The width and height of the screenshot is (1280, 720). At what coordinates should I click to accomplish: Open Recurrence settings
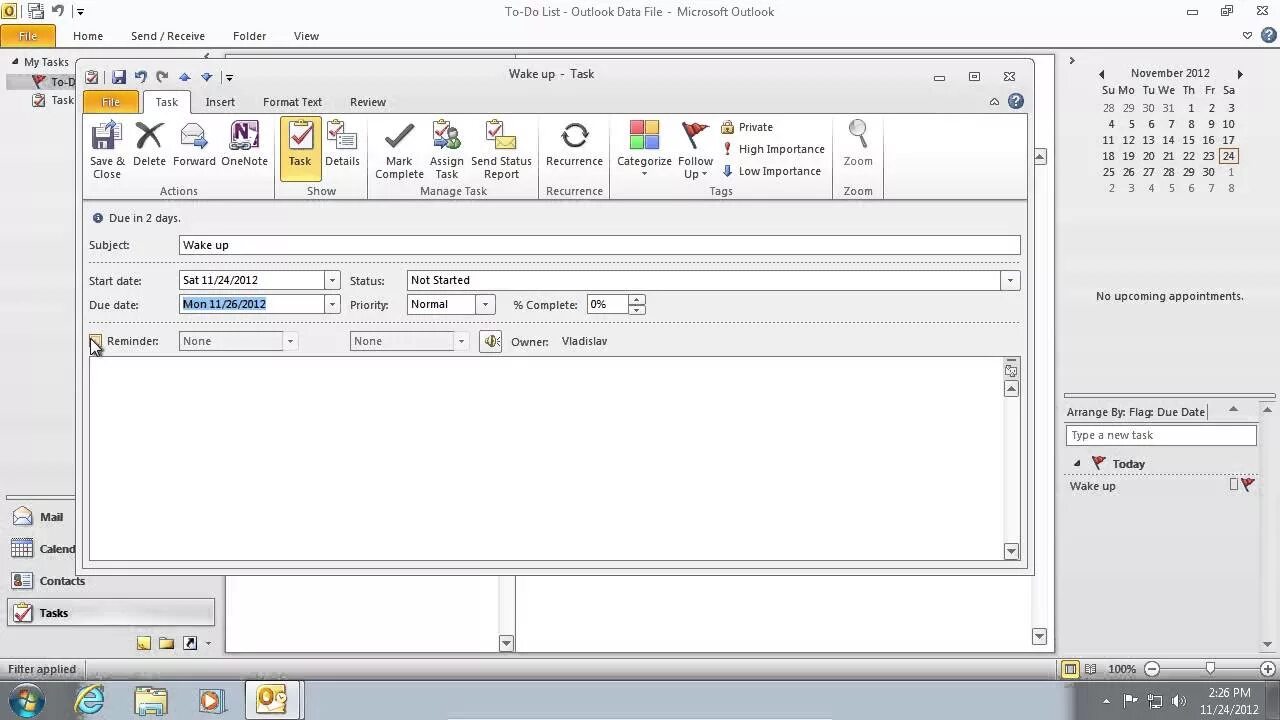pyautogui.click(x=574, y=144)
